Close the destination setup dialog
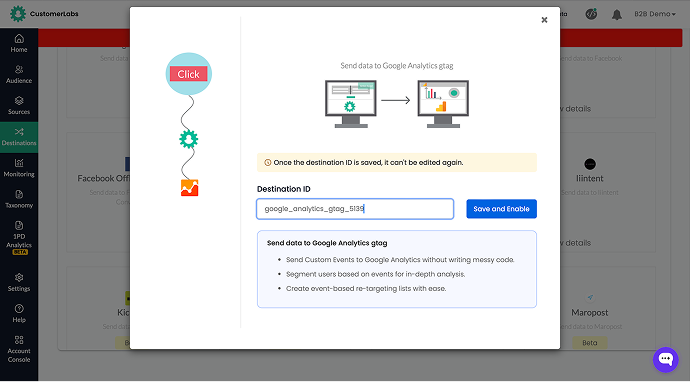 [x=544, y=20]
